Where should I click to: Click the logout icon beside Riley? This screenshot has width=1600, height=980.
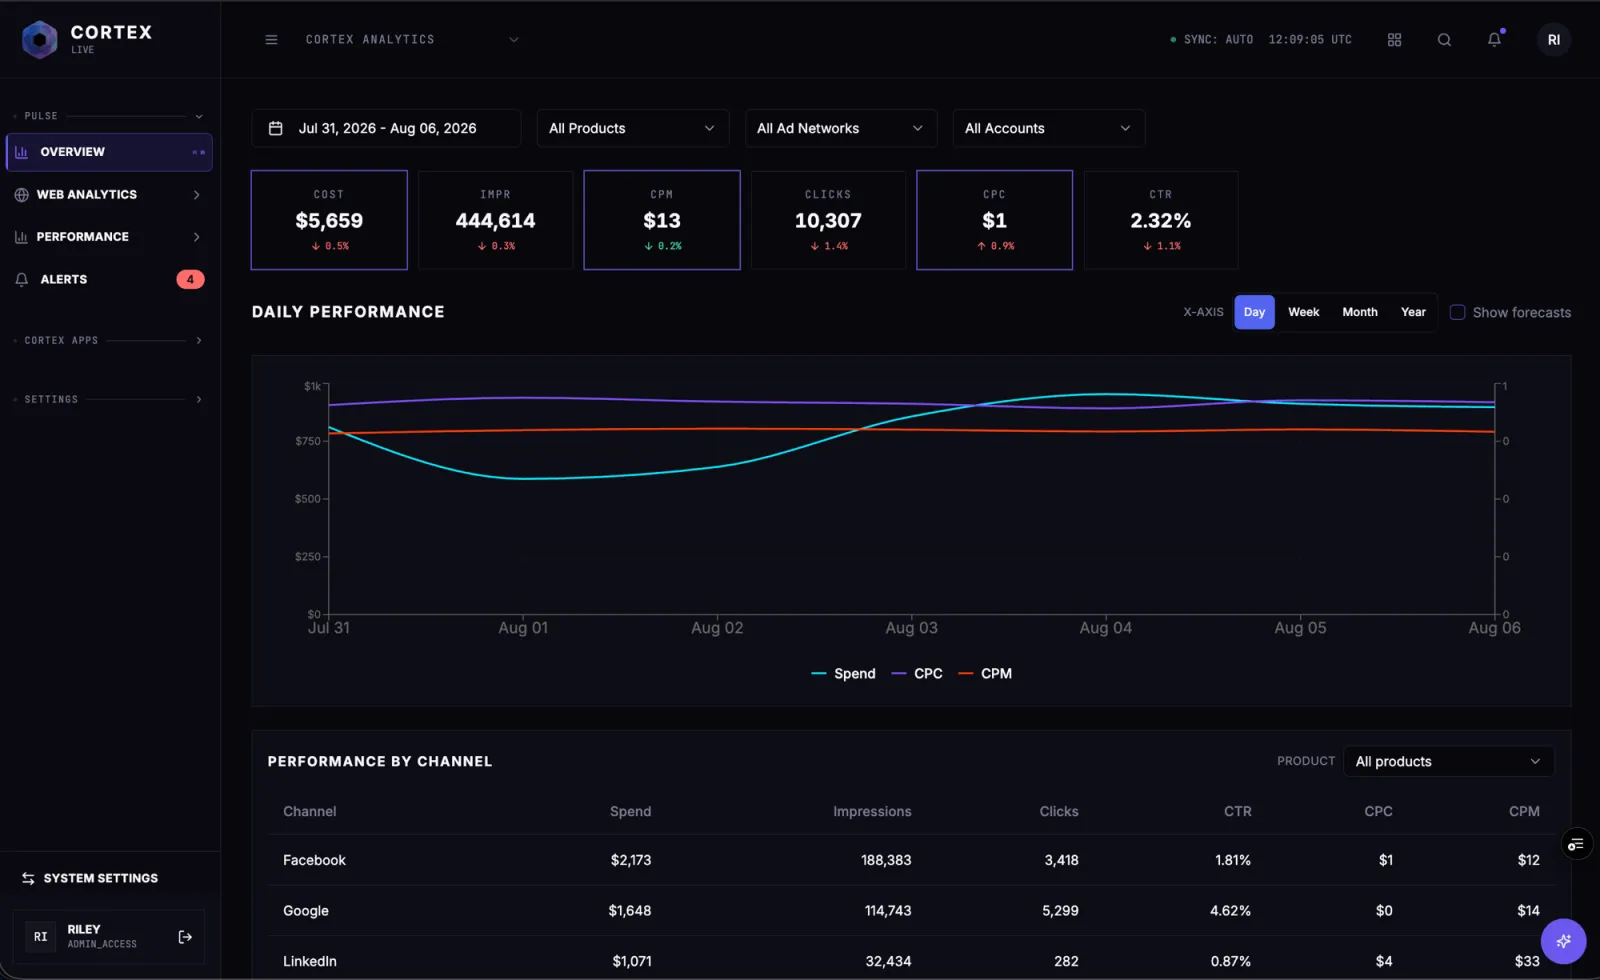click(185, 937)
